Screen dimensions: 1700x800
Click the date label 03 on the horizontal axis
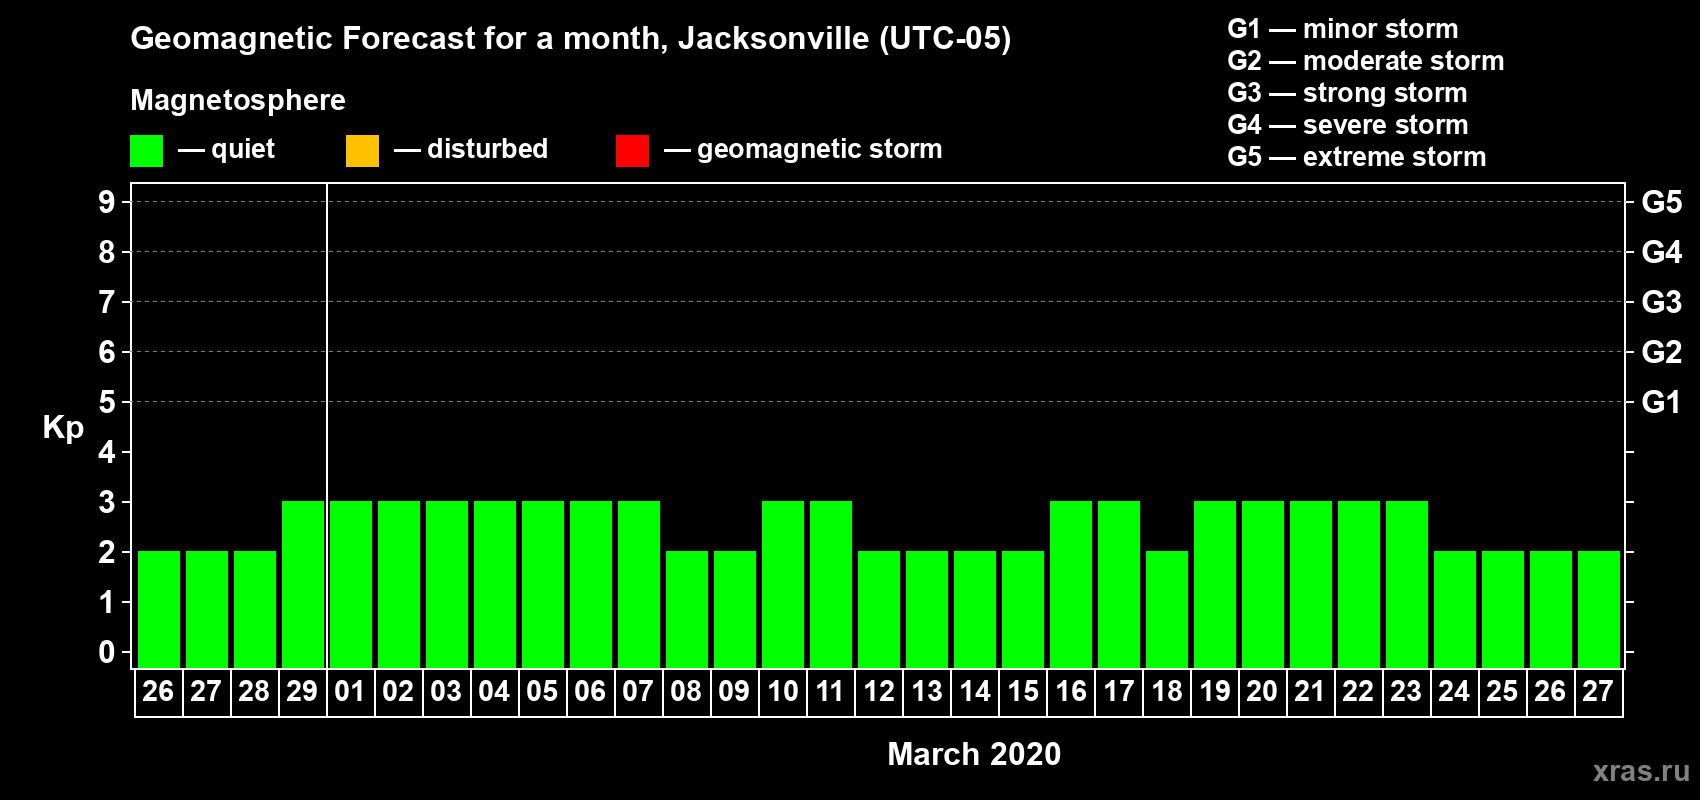coord(446,692)
